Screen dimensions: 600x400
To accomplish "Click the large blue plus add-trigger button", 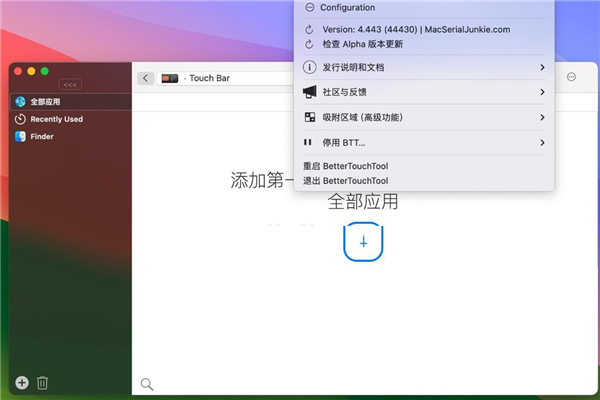I will pyautogui.click(x=363, y=242).
